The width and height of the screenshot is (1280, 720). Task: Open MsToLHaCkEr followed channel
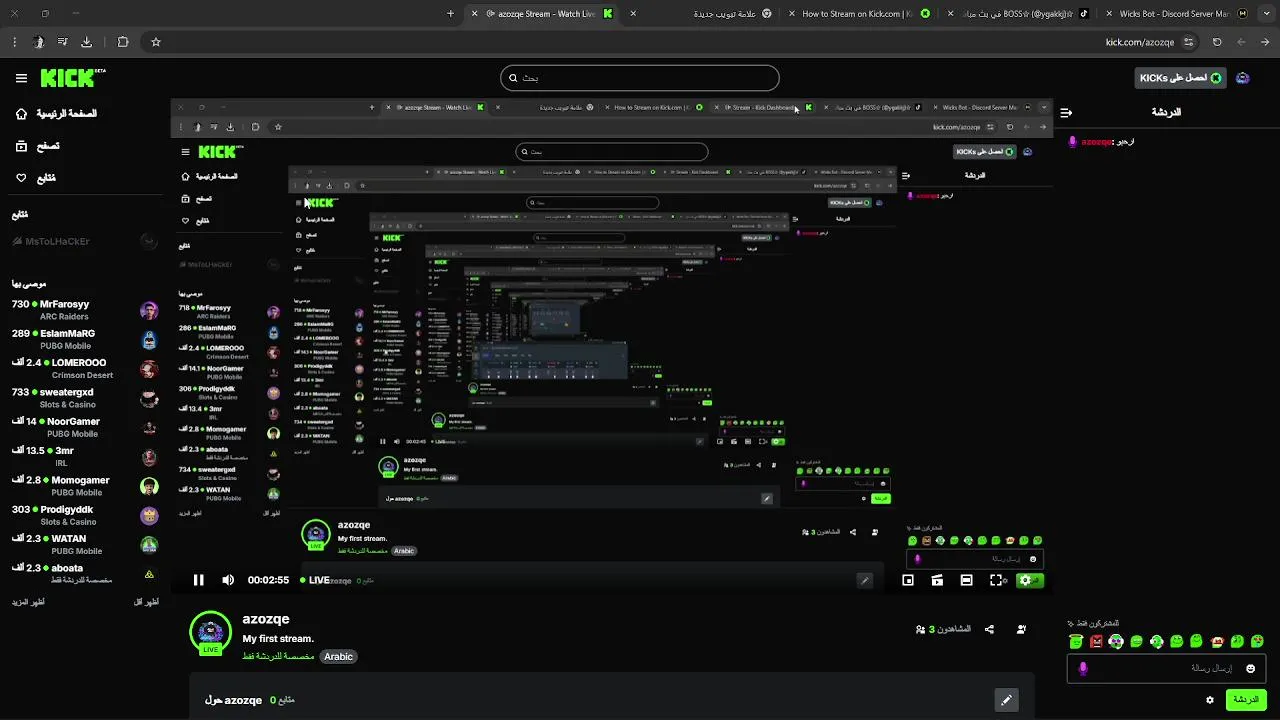coord(85,241)
